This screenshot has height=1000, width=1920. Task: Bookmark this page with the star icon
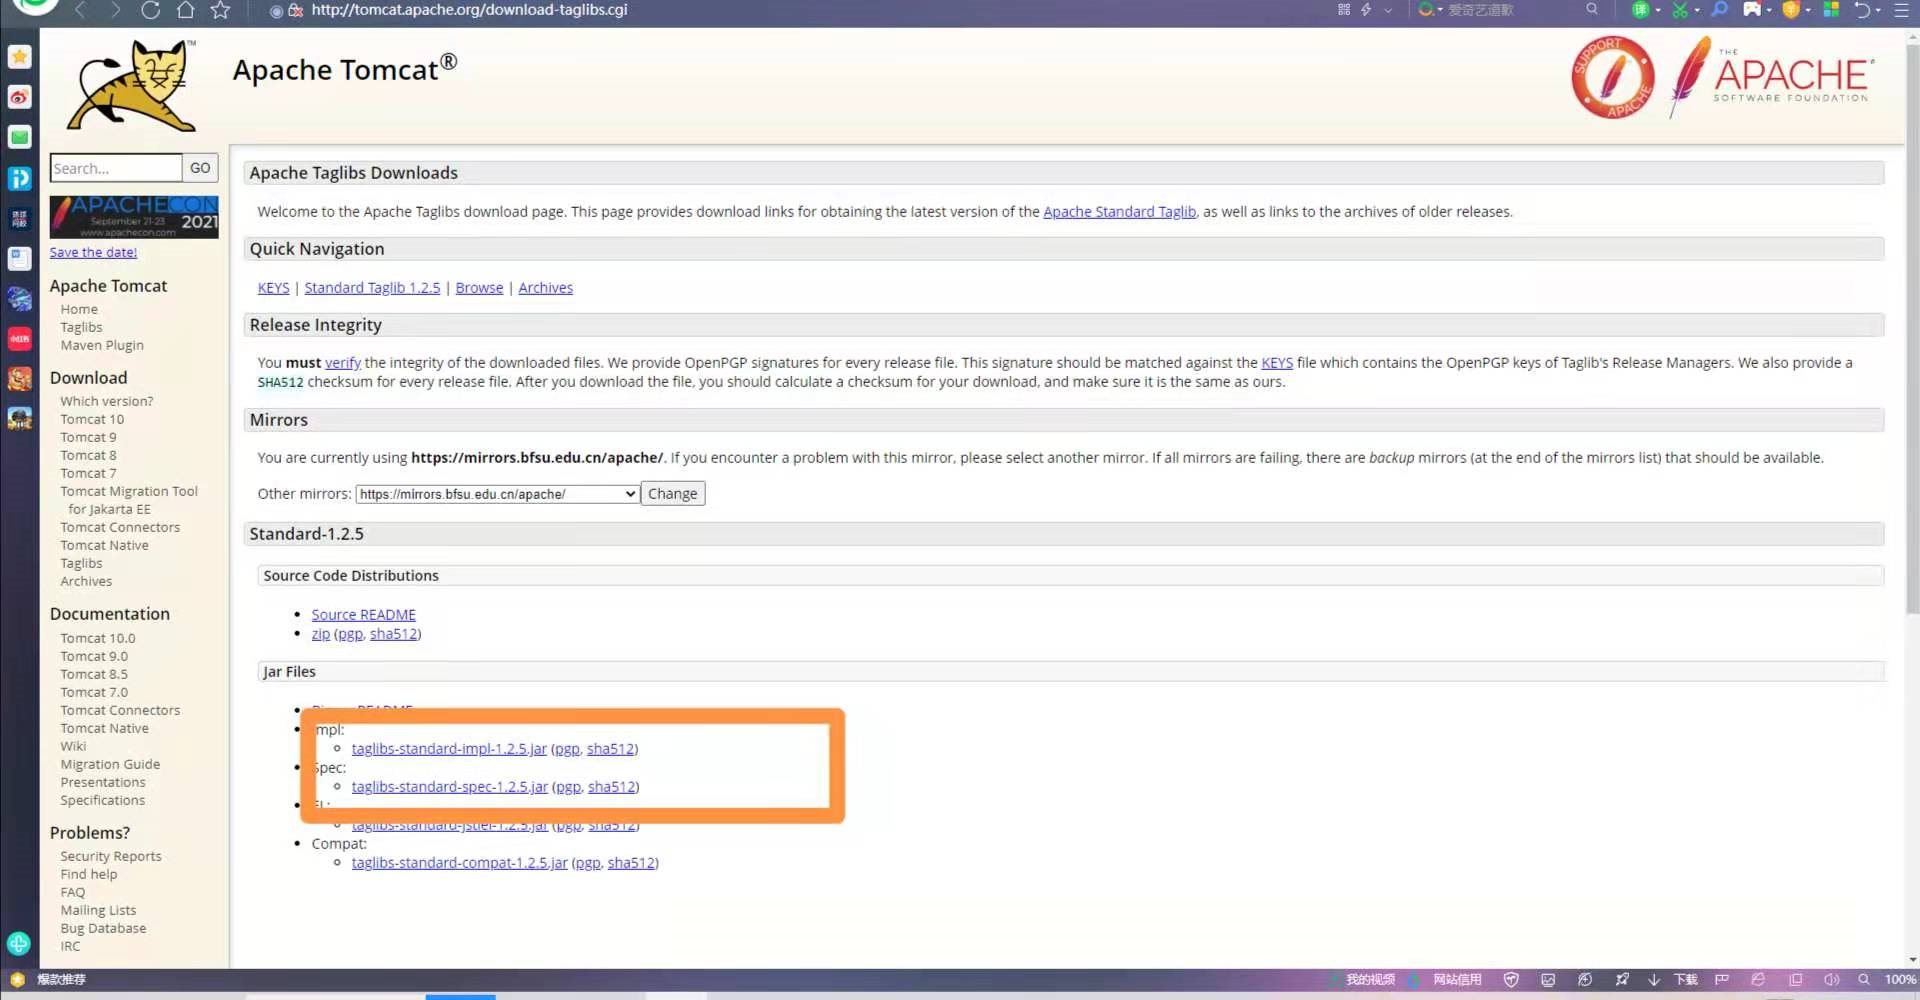click(220, 10)
